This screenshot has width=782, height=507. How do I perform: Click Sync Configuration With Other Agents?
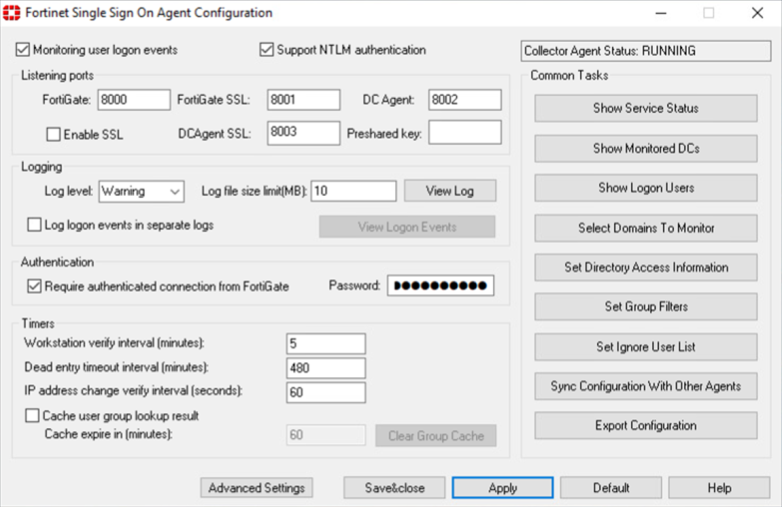646,386
